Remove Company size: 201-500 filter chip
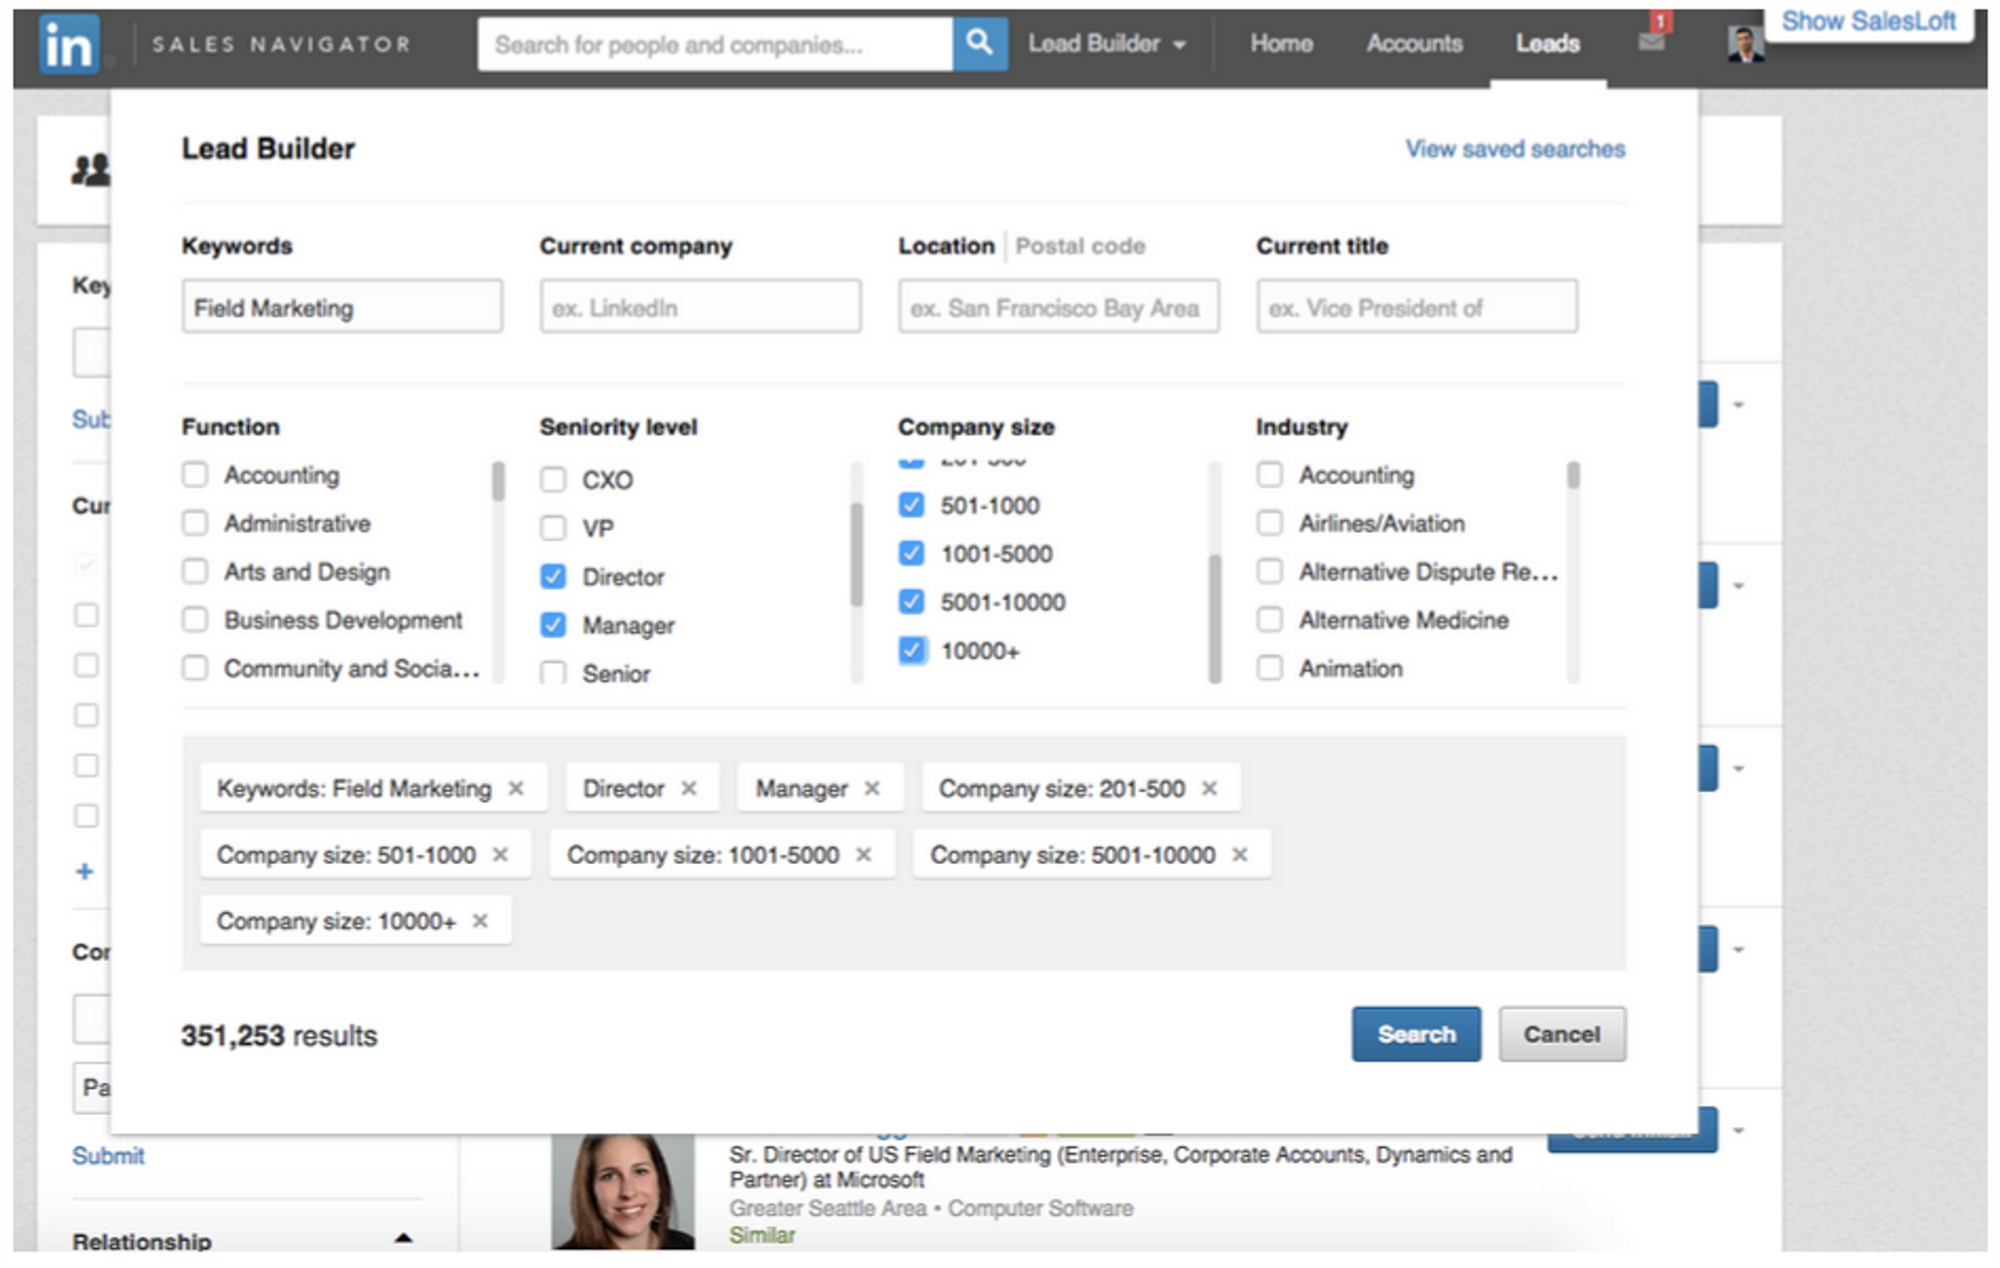The height and width of the screenshot is (1268, 2000). (1209, 788)
